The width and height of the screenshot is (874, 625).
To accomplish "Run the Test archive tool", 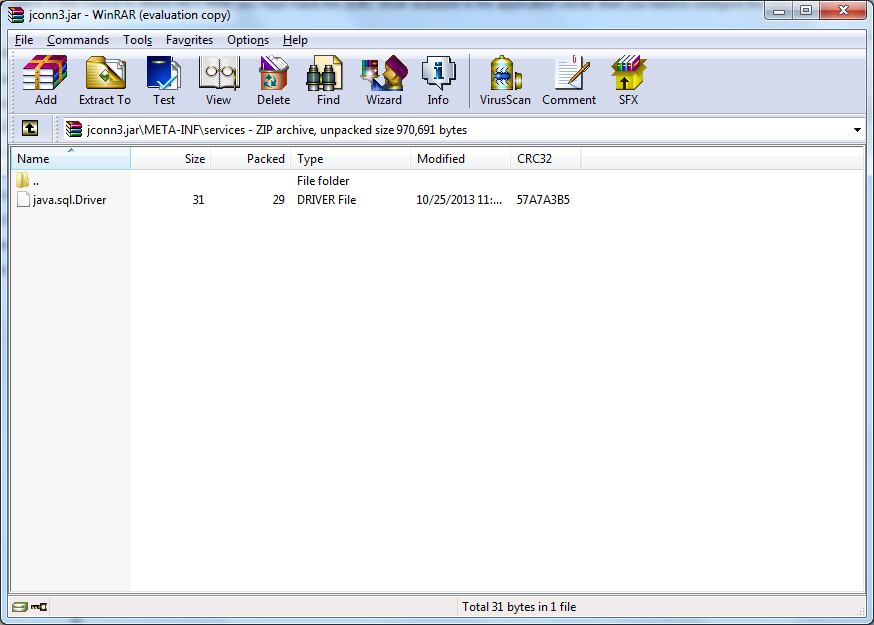I will click(x=164, y=80).
